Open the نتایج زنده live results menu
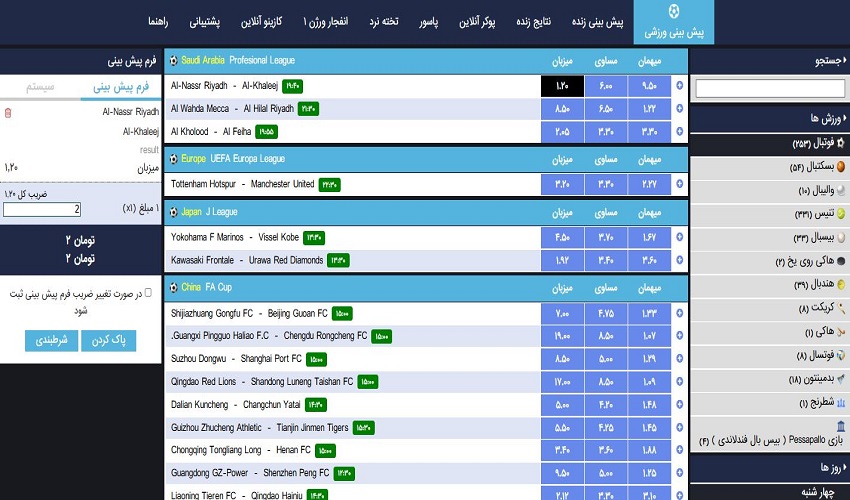This screenshot has height=500, width=850. (533, 22)
